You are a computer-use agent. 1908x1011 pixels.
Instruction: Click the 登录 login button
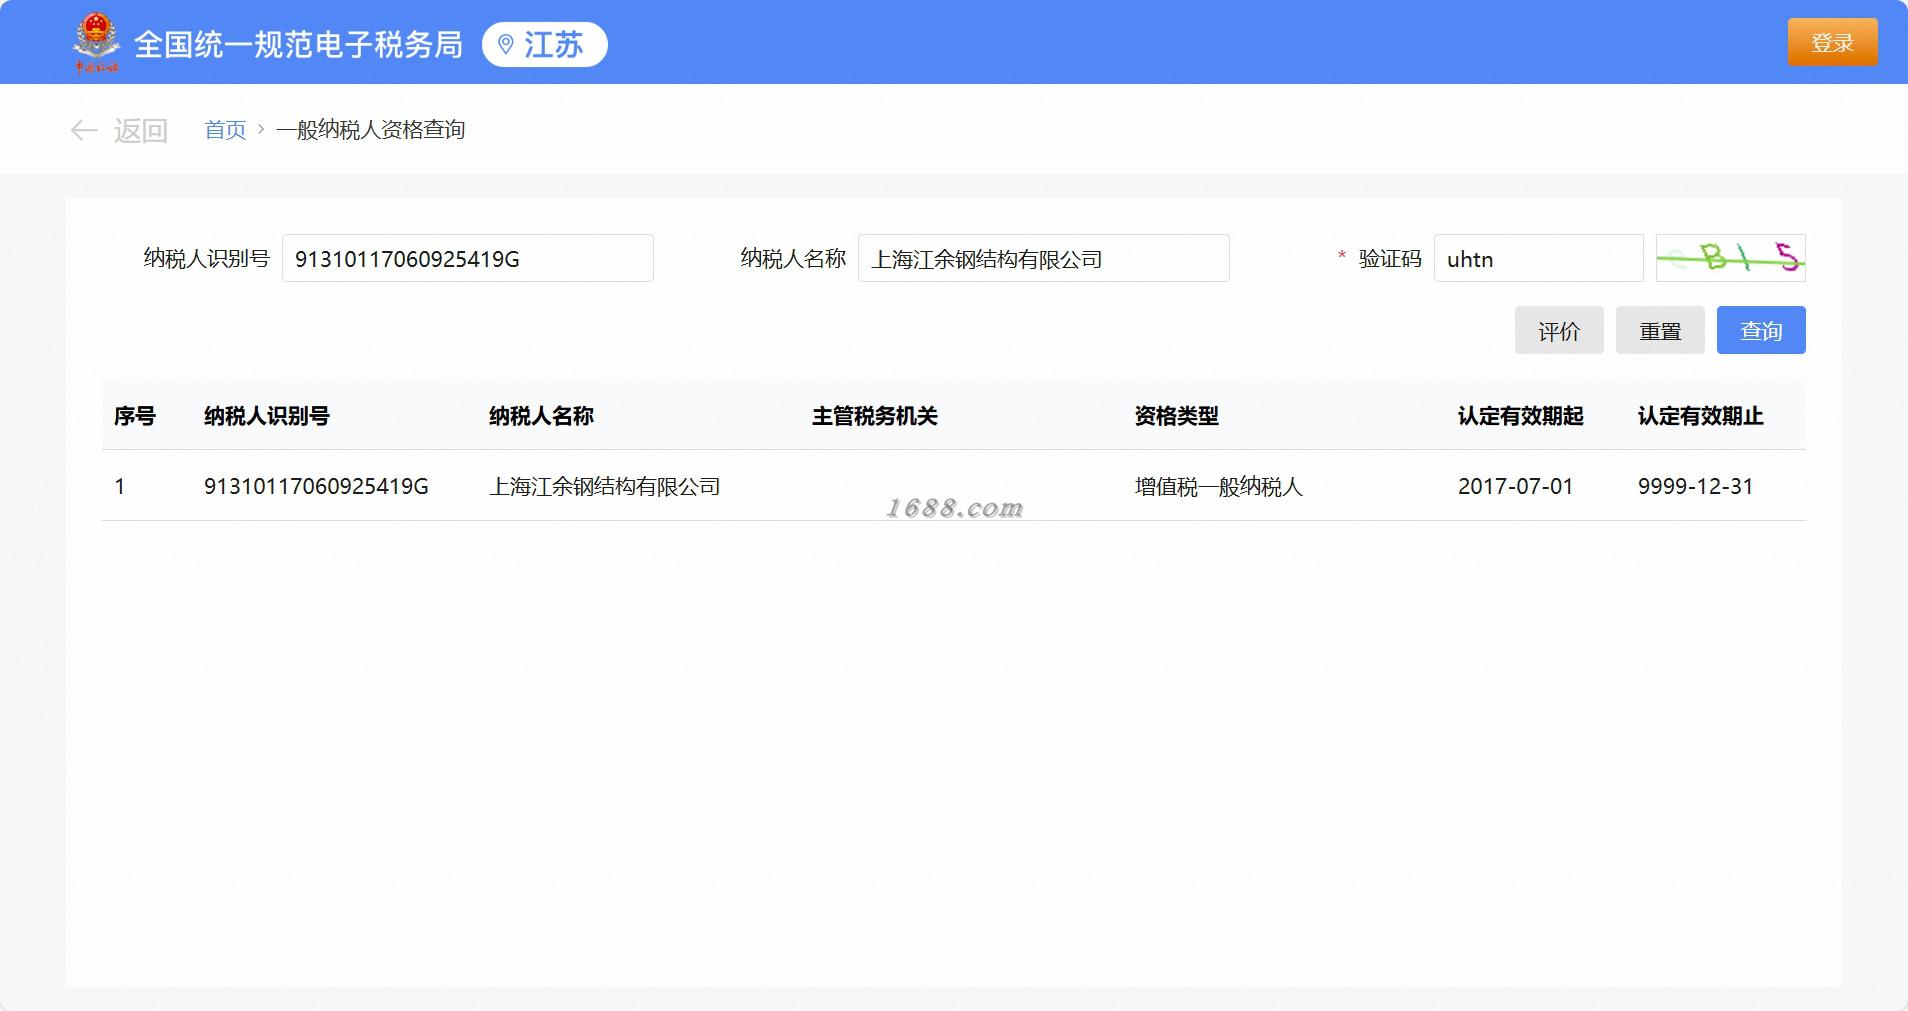(1832, 43)
